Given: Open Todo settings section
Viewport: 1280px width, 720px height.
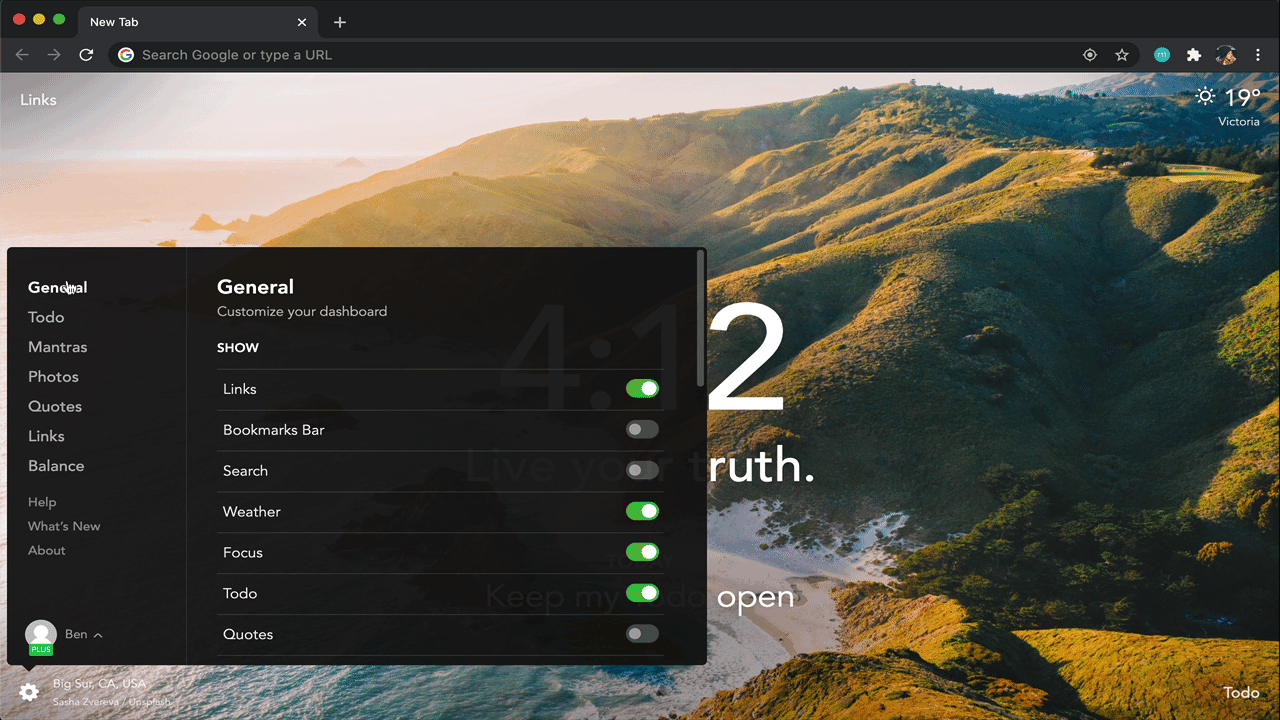Looking at the screenshot, I should coord(46,317).
